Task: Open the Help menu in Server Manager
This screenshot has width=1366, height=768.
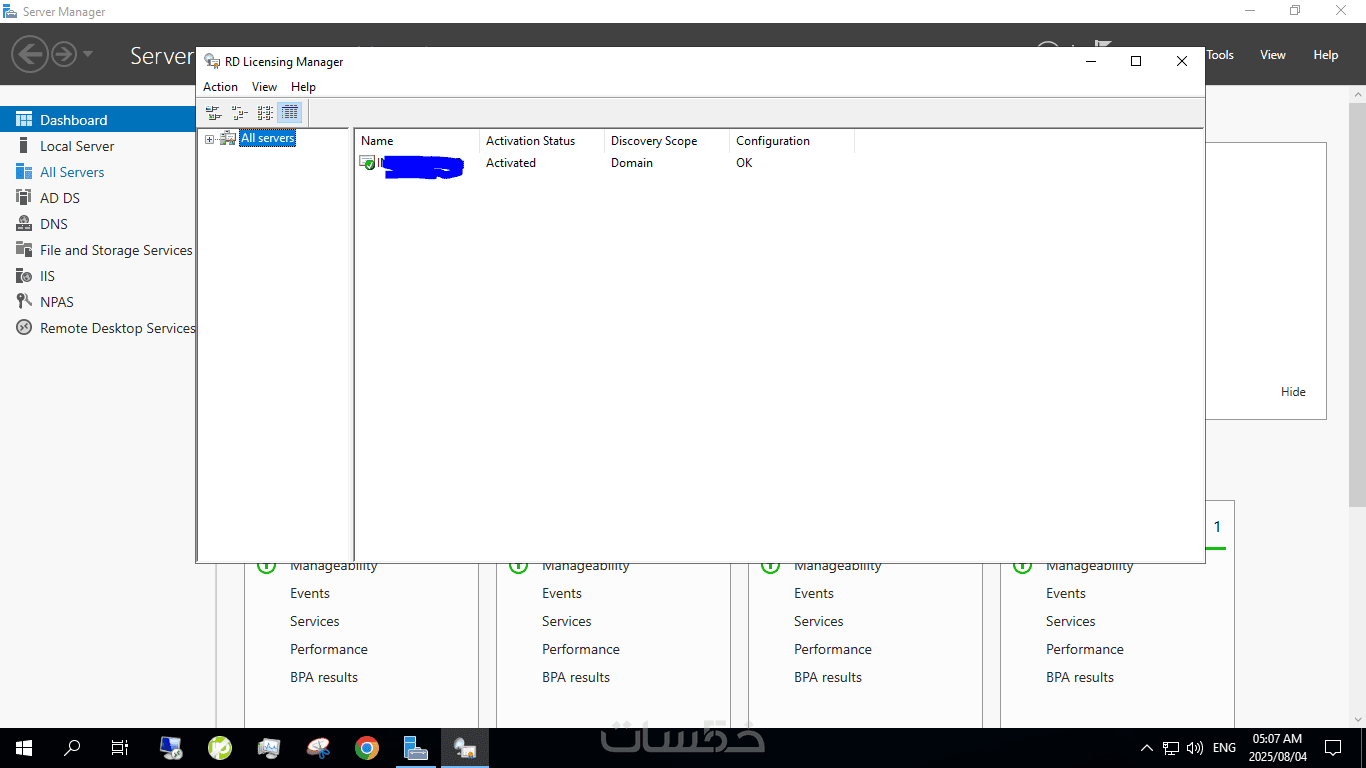Action: (x=1326, y=55)
